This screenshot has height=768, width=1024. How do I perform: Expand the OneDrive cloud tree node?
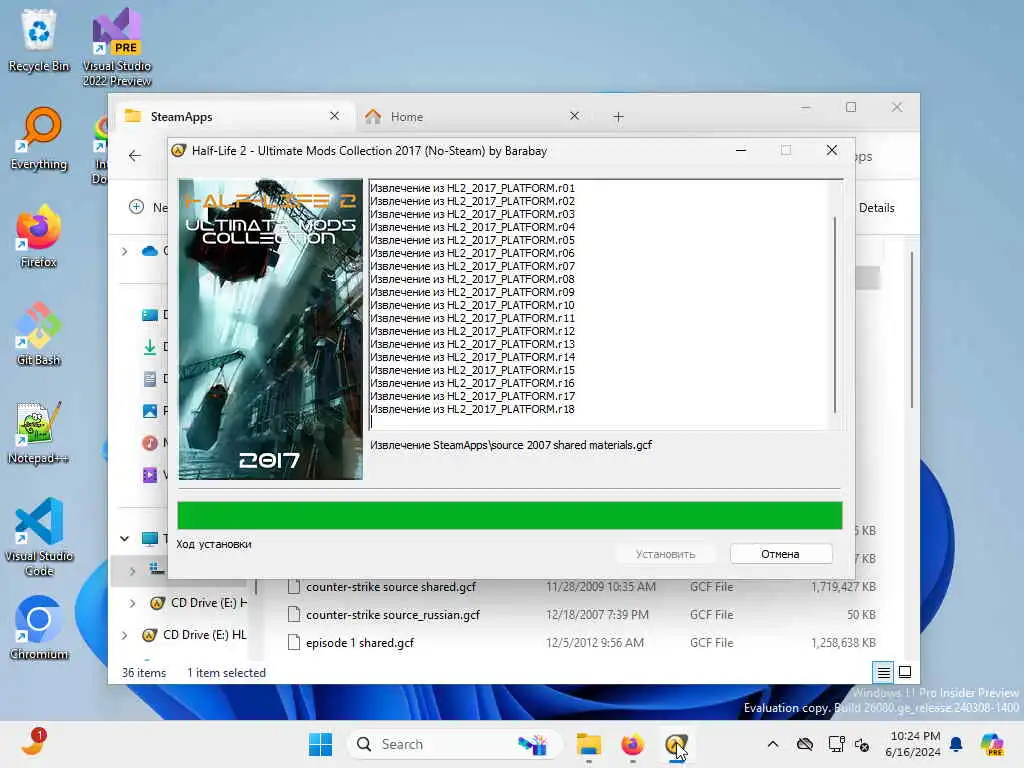pyautogui.click(x=125, y=251)
